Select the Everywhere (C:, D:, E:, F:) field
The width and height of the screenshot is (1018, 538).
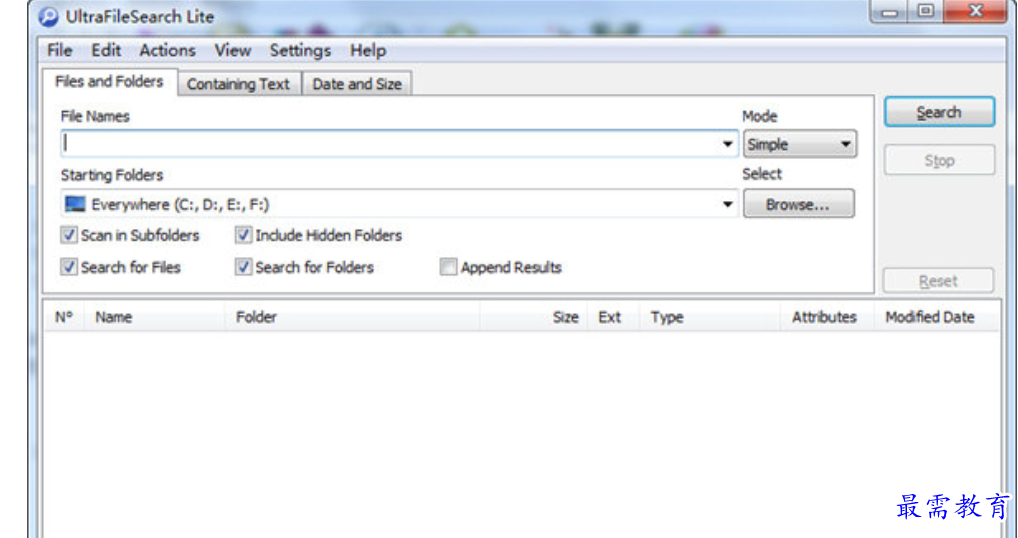pos(399,204)
